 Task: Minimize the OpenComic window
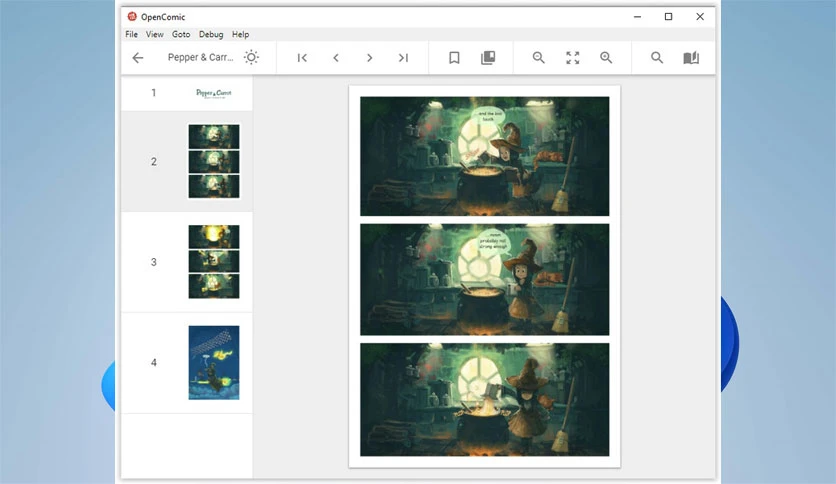click(637, 17)
